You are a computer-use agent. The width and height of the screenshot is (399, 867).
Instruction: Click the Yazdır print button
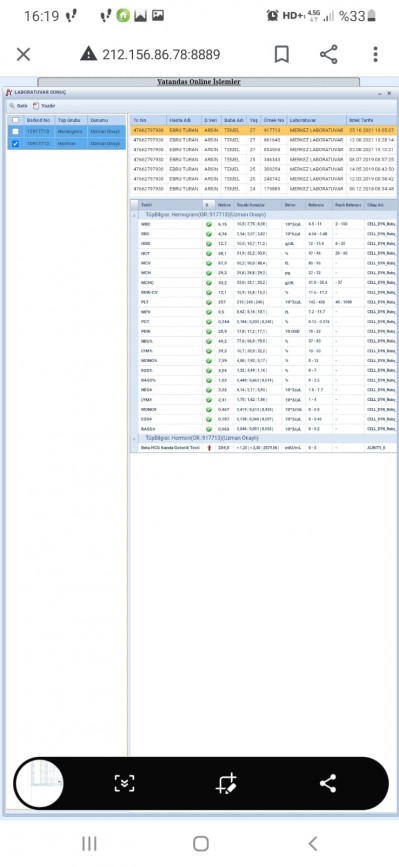[x=44, y=106]
